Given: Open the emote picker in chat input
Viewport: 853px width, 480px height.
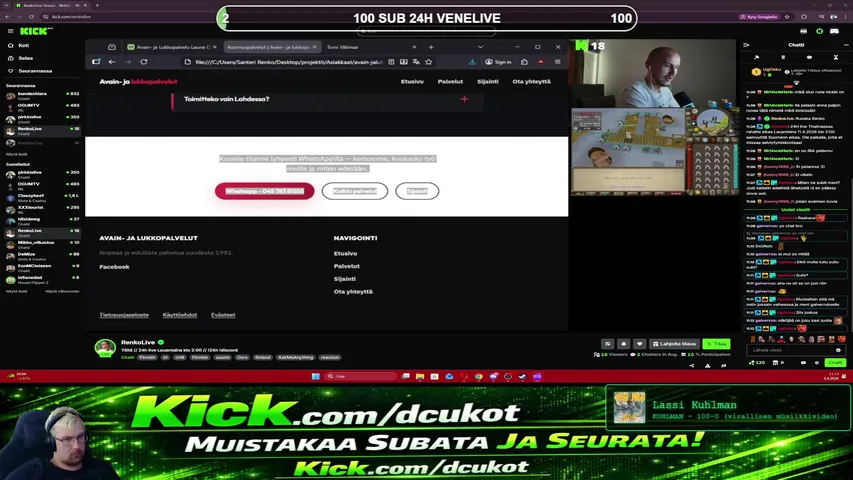Looking at the screenshot, I should click(x=838, y=350).
